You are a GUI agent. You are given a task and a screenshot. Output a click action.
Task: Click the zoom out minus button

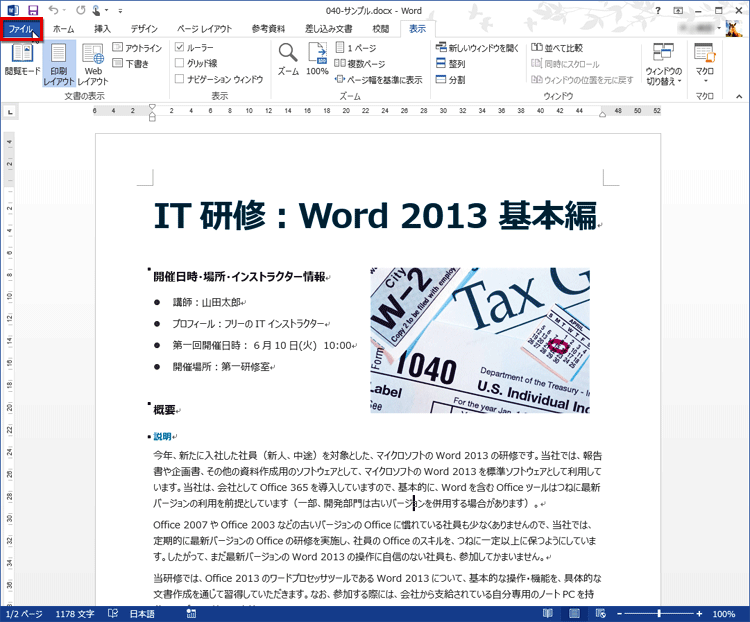point(619,614)
